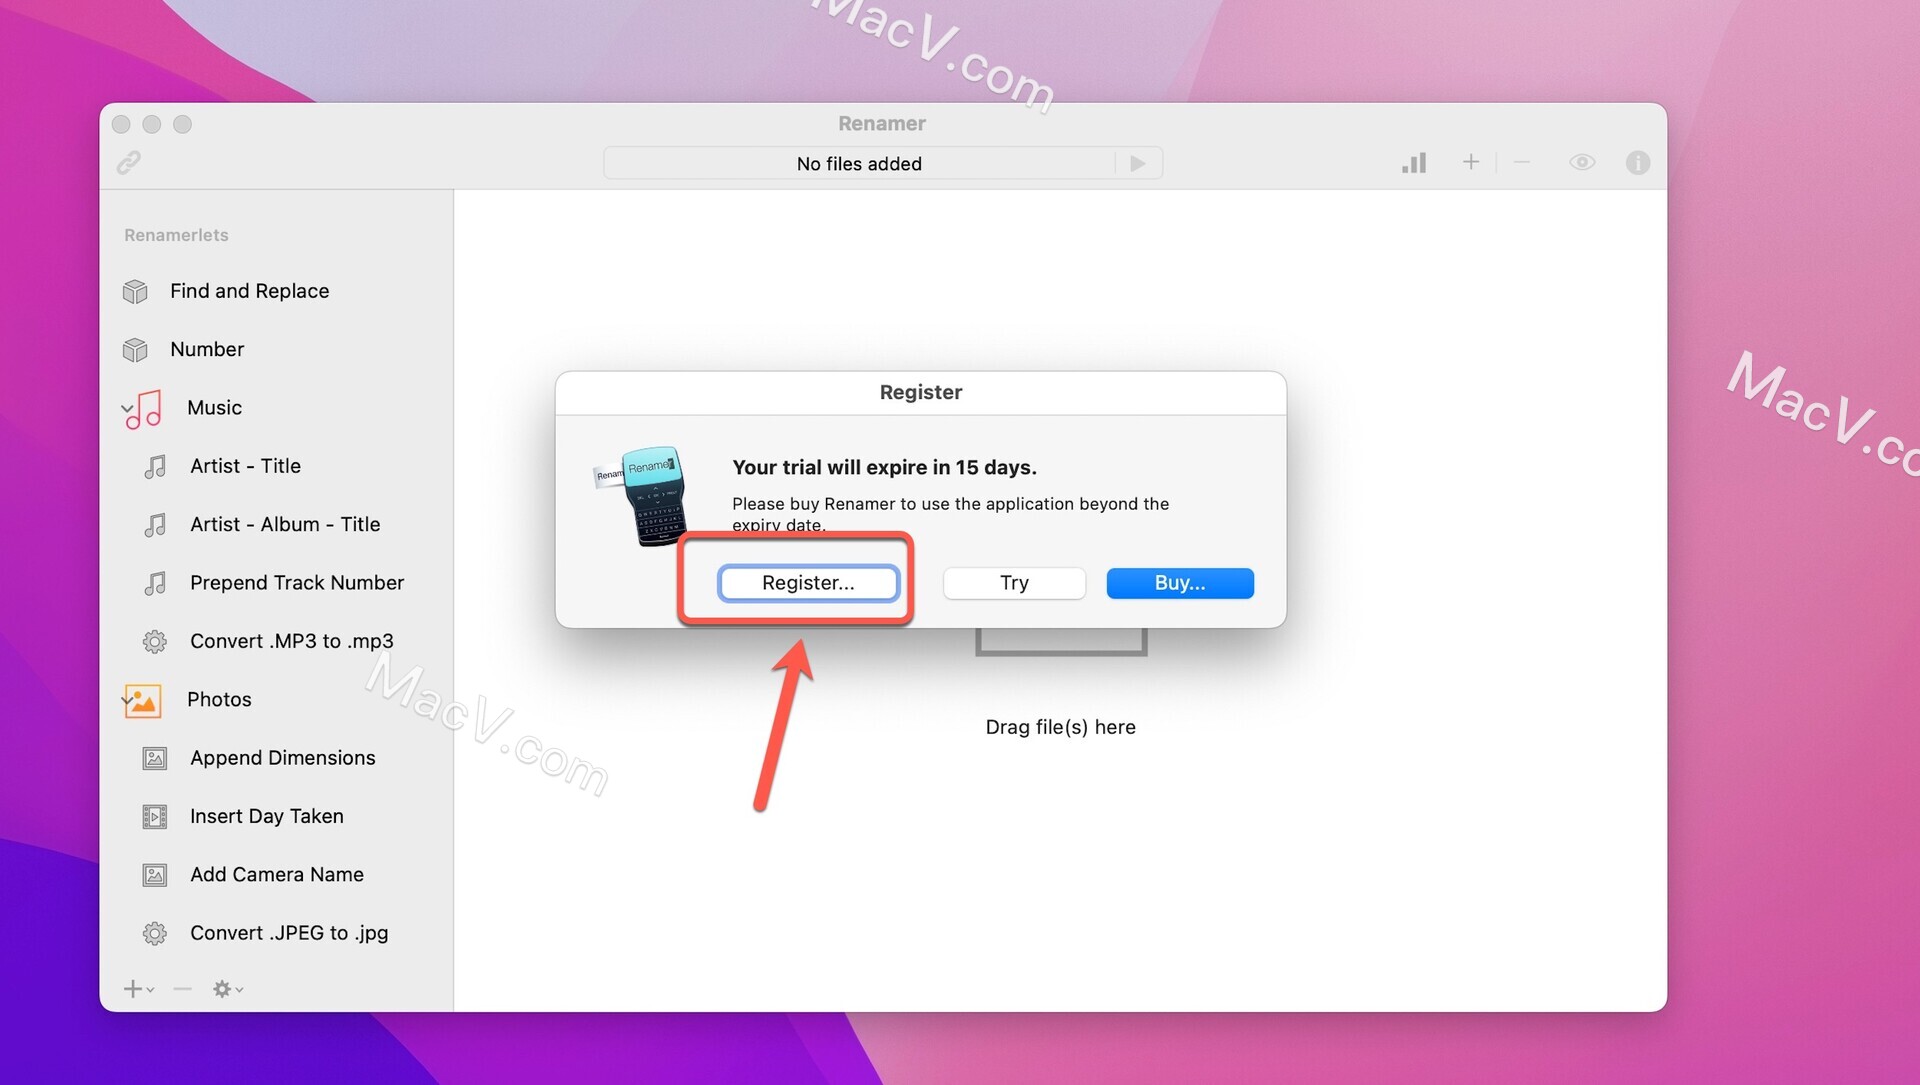Click image icon beside Add Camera Name
Image resolution: width=1920 pixels, height=1085 pixels.
click(155, 876)
